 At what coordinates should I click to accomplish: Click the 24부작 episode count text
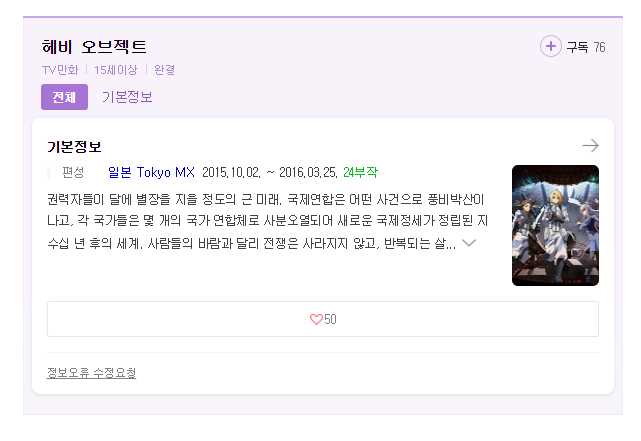(360, 172)
